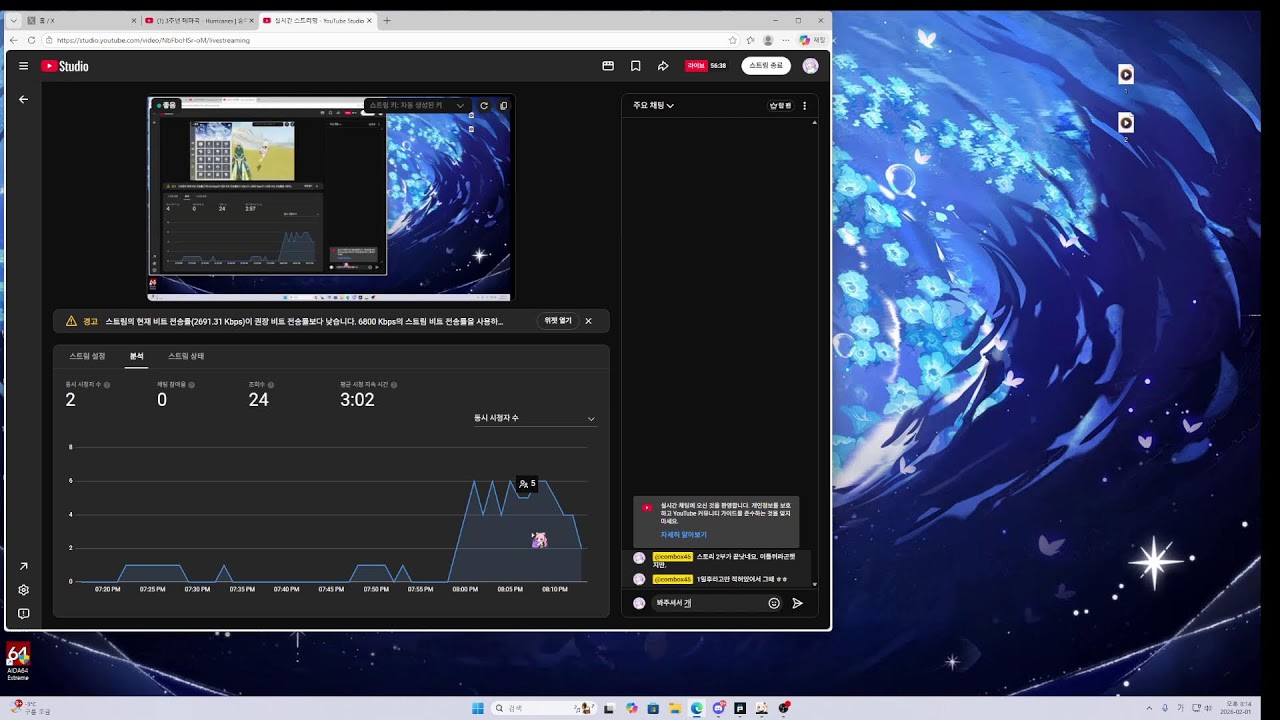This screenshot has width=1280, height=720.
Task: Click the 위젯 열기 button
Action: pos(558,321)
